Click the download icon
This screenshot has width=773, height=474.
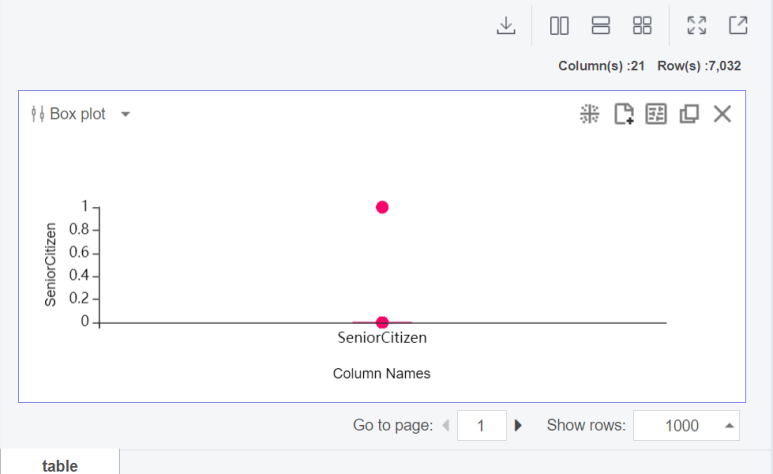coord(506,25)
